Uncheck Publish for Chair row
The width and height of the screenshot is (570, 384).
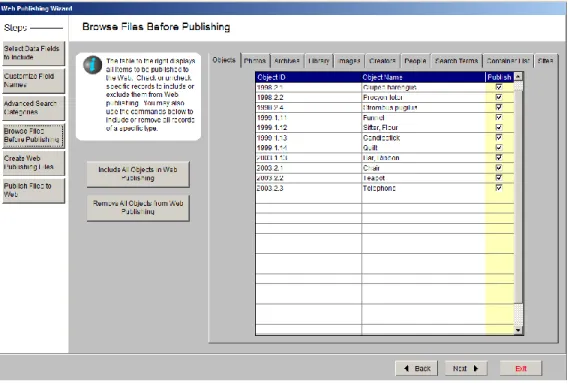pyautogui.click(x=499, y=168)
